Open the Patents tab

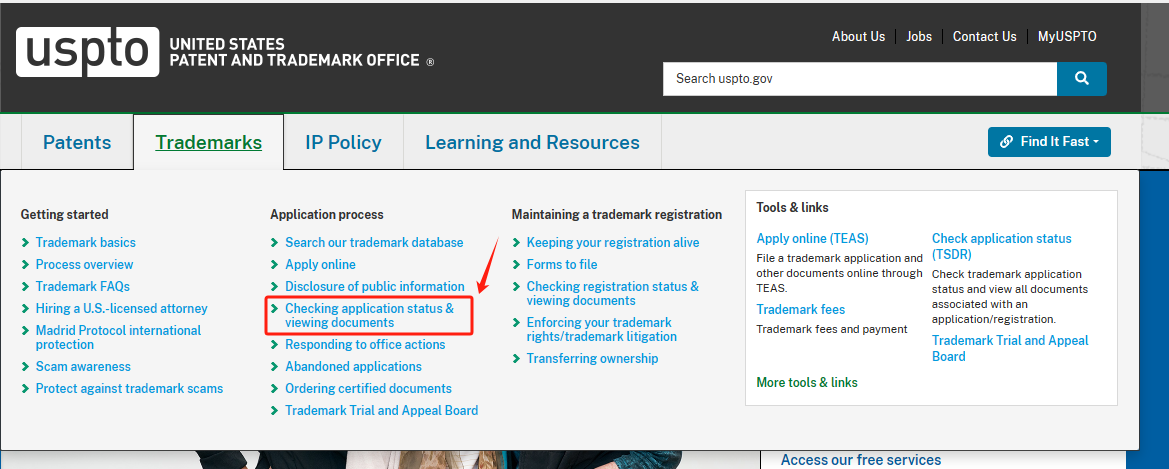tap(77, 143)
